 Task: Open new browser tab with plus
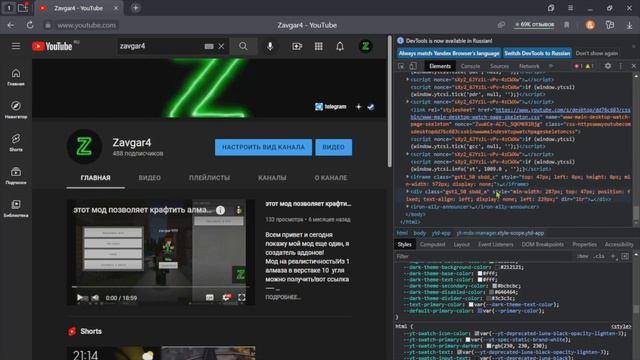point(136,8)
